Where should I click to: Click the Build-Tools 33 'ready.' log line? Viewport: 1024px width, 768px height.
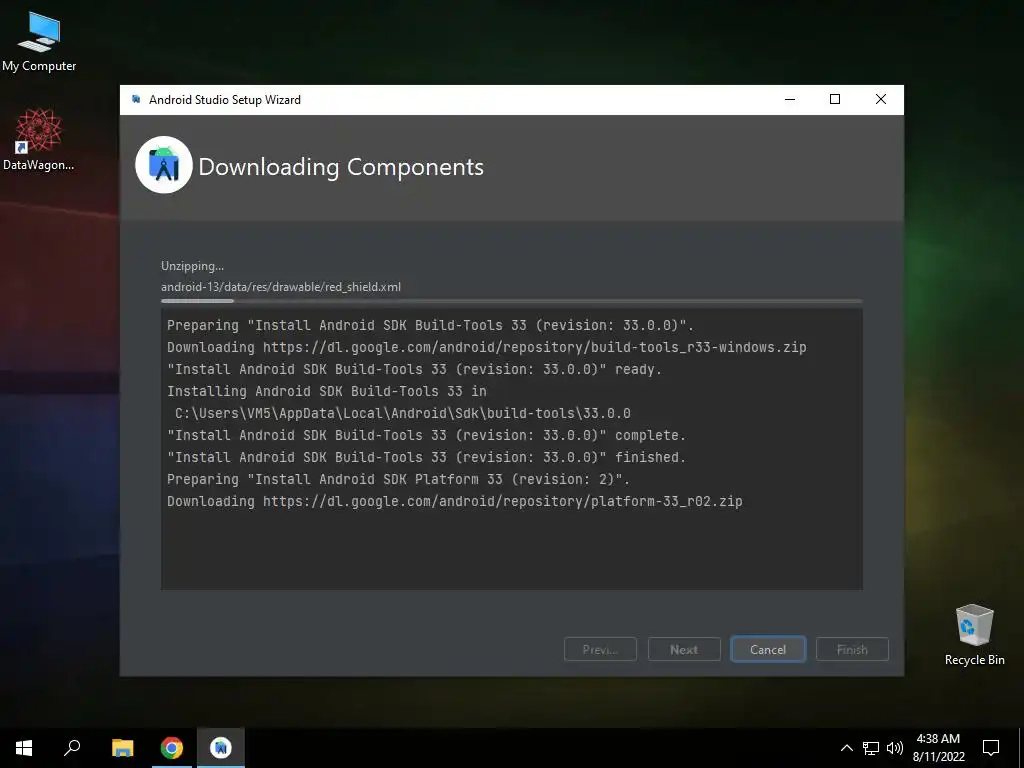415,370
